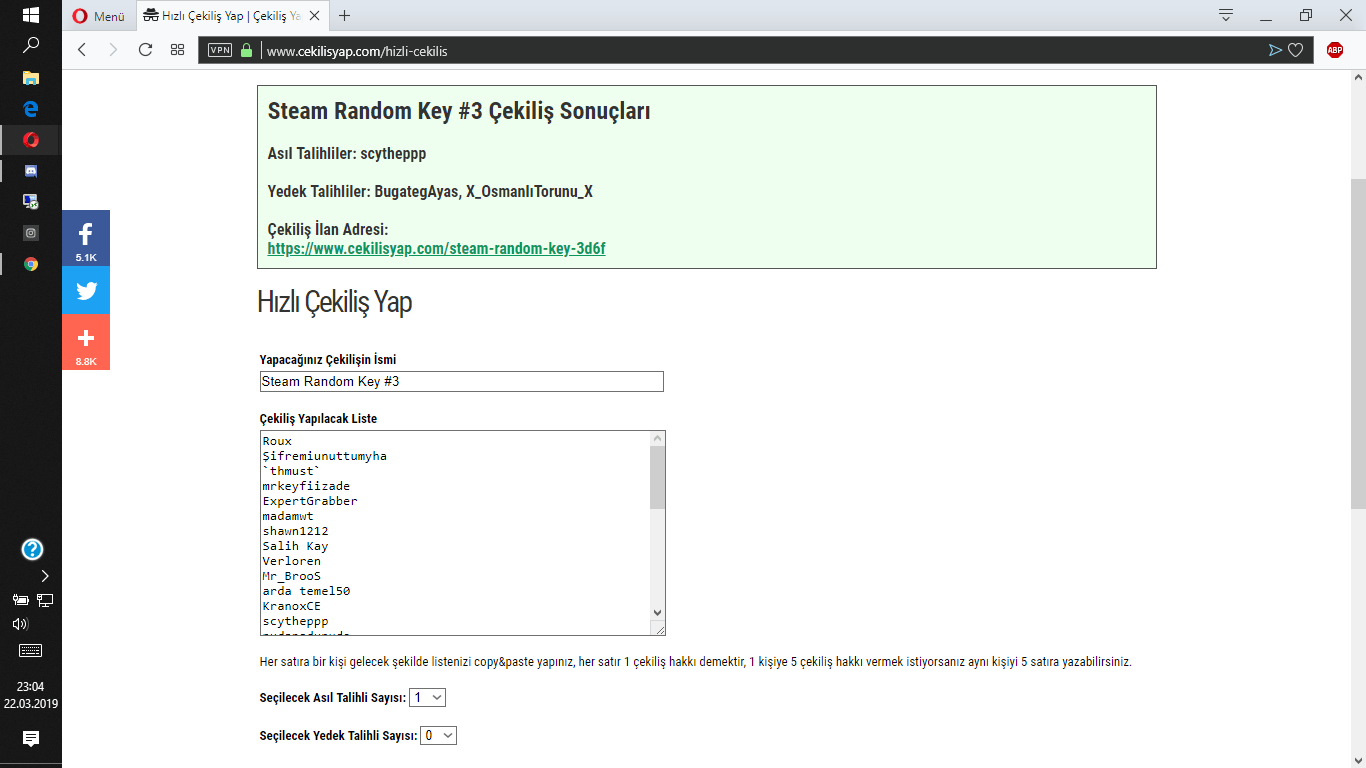
Task: Open Google Chrome from the taskbar
Action: [31, 264]
